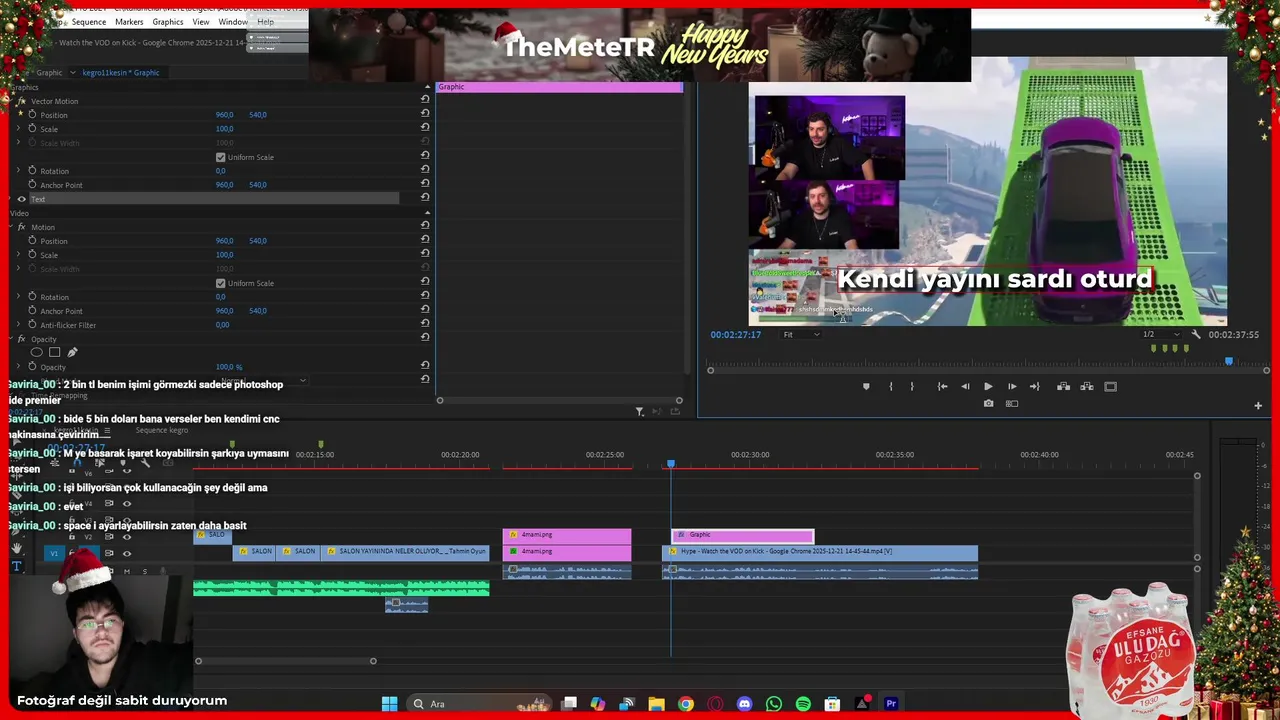Toggle the Motion fx effect on or off
This screenshot has width=1280, height=720.
point(21,227)
